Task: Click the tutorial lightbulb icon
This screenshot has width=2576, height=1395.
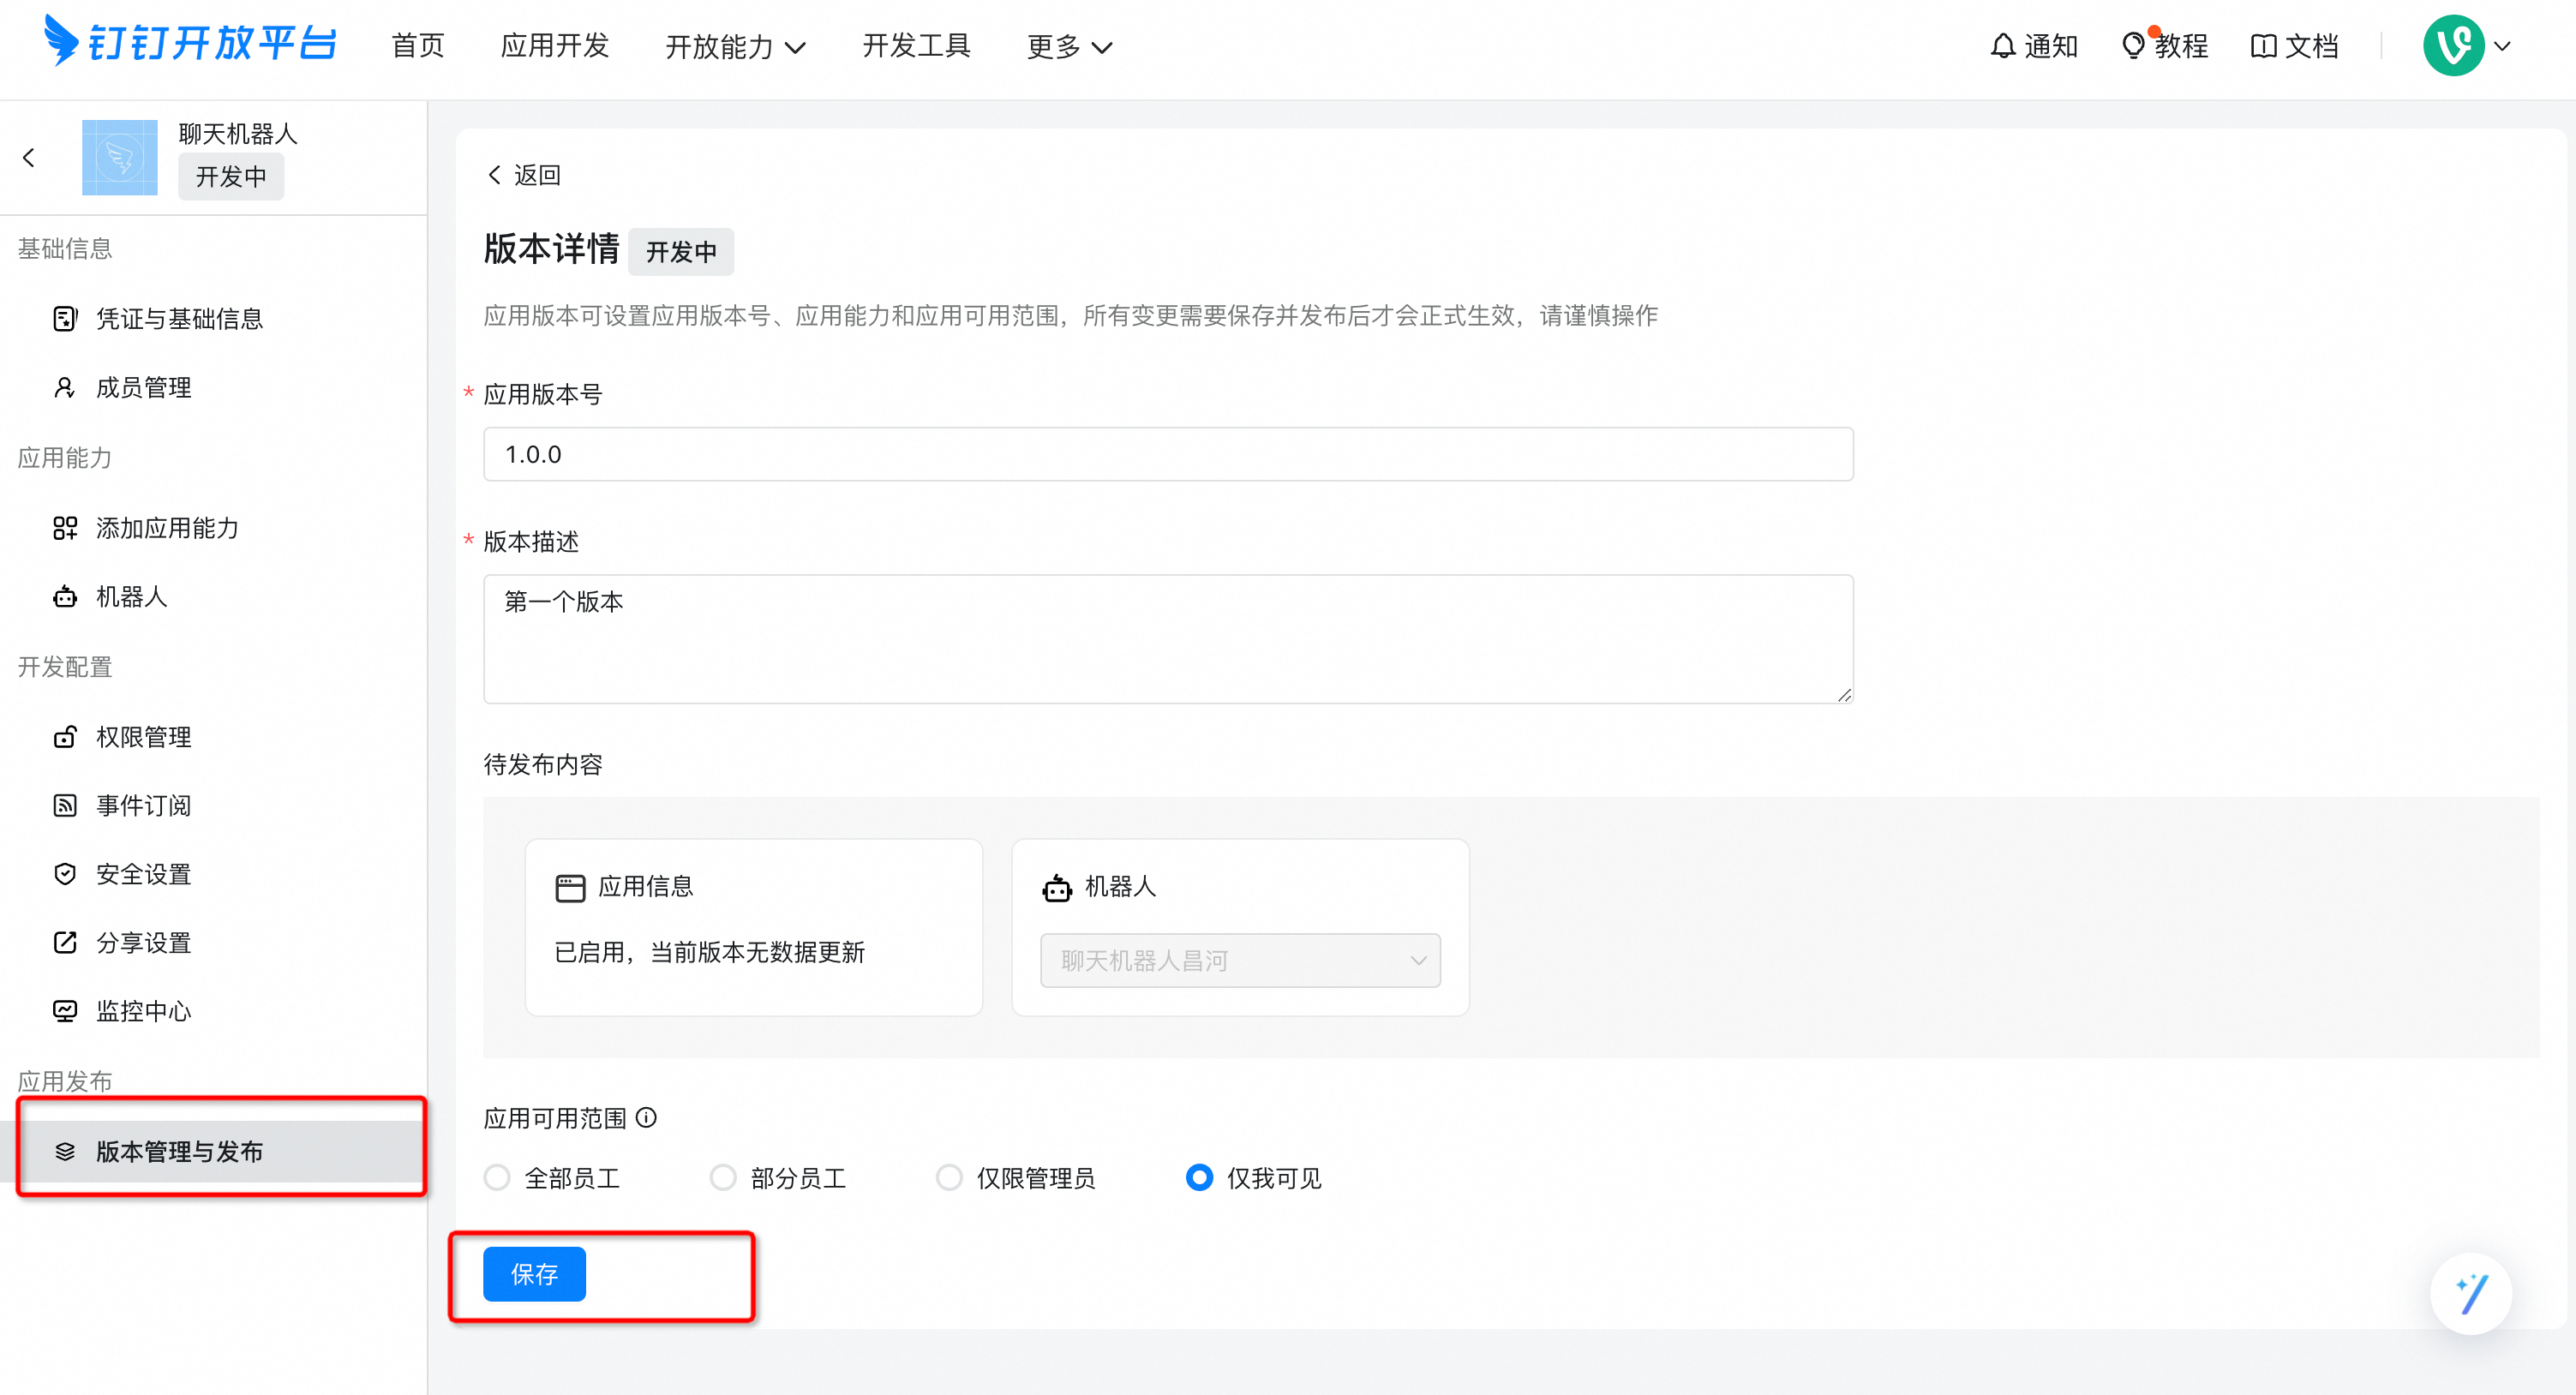Action: tap(2133, 45)
